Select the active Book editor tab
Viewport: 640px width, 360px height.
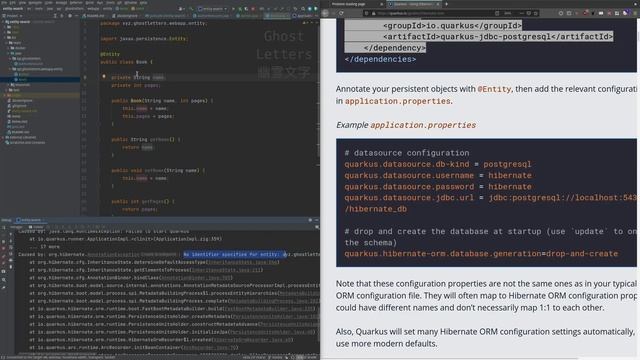pyautogui.click(x=278, y=16)
